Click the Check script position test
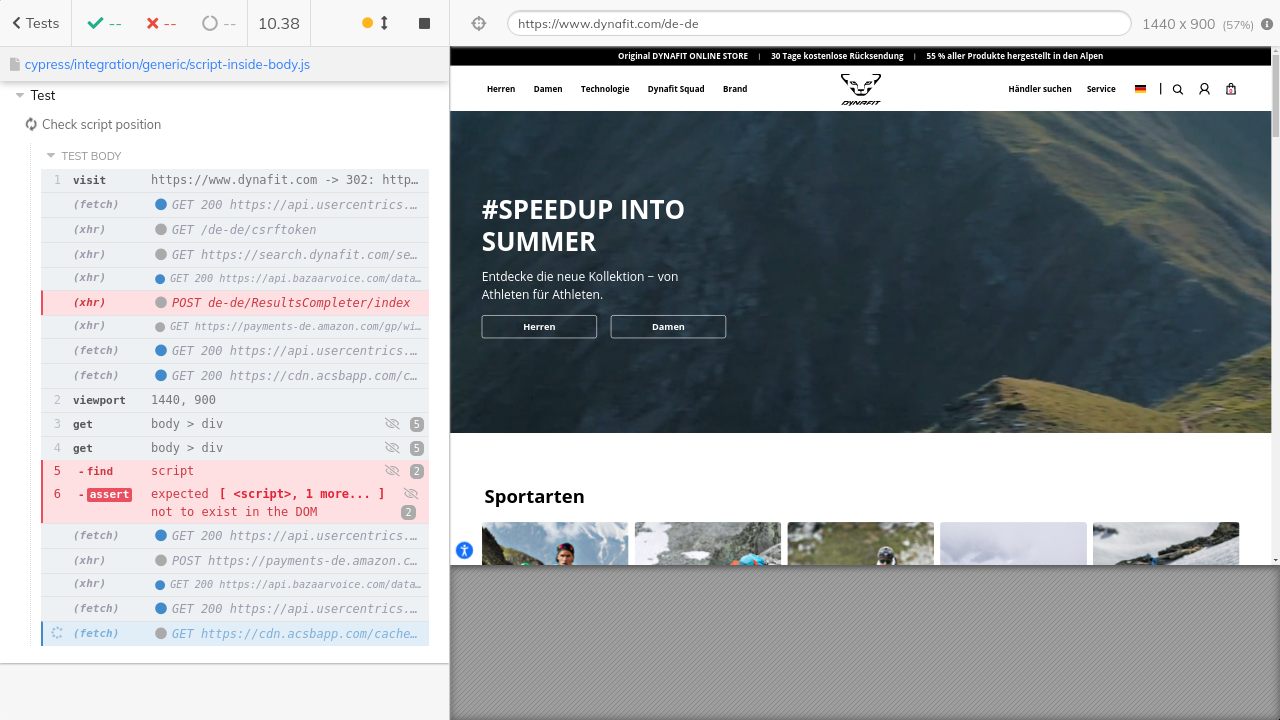Screen dimensions: 1280x720 [101, 125]
